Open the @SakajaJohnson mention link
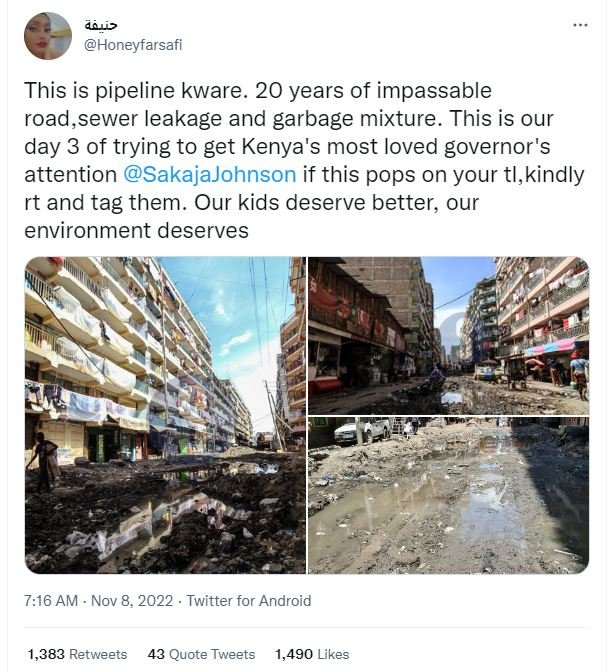 (209, 174)
